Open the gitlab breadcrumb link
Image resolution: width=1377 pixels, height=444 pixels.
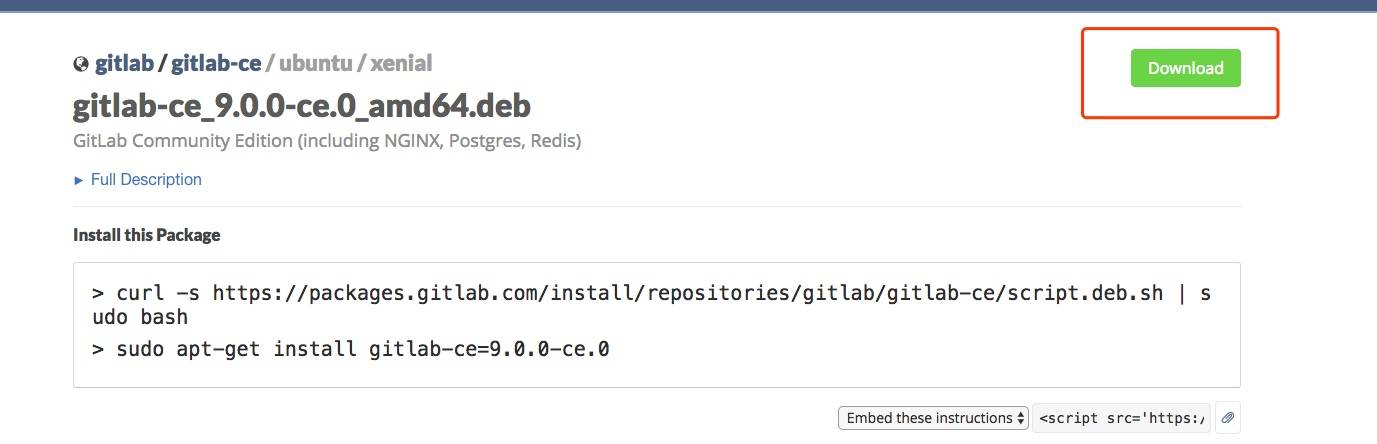tap(124, 64)
